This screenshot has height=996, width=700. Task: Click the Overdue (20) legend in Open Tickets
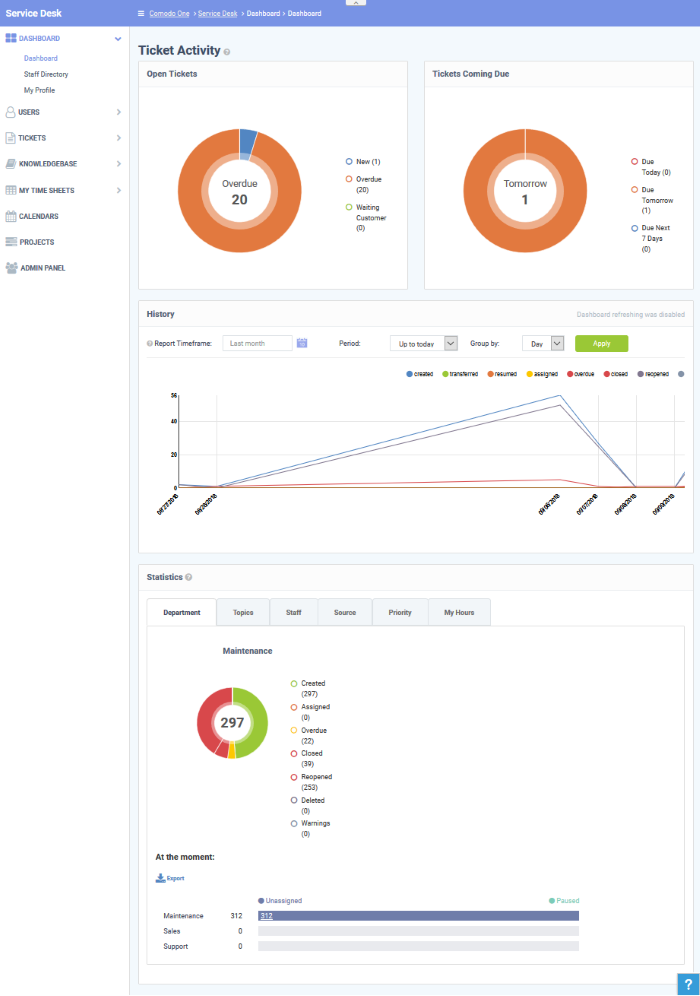364,184
